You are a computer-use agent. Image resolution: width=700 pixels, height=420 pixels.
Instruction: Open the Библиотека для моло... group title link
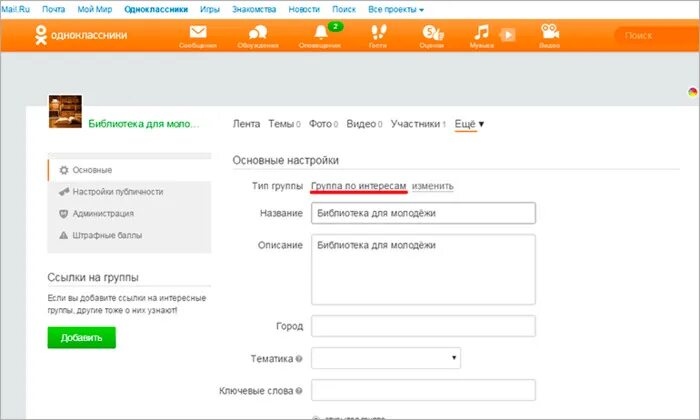(144, 124)
